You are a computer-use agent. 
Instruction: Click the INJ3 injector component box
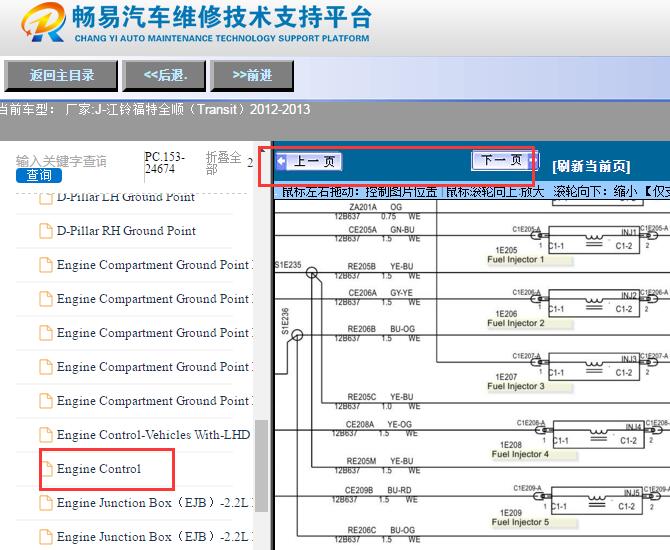point(594,367)
